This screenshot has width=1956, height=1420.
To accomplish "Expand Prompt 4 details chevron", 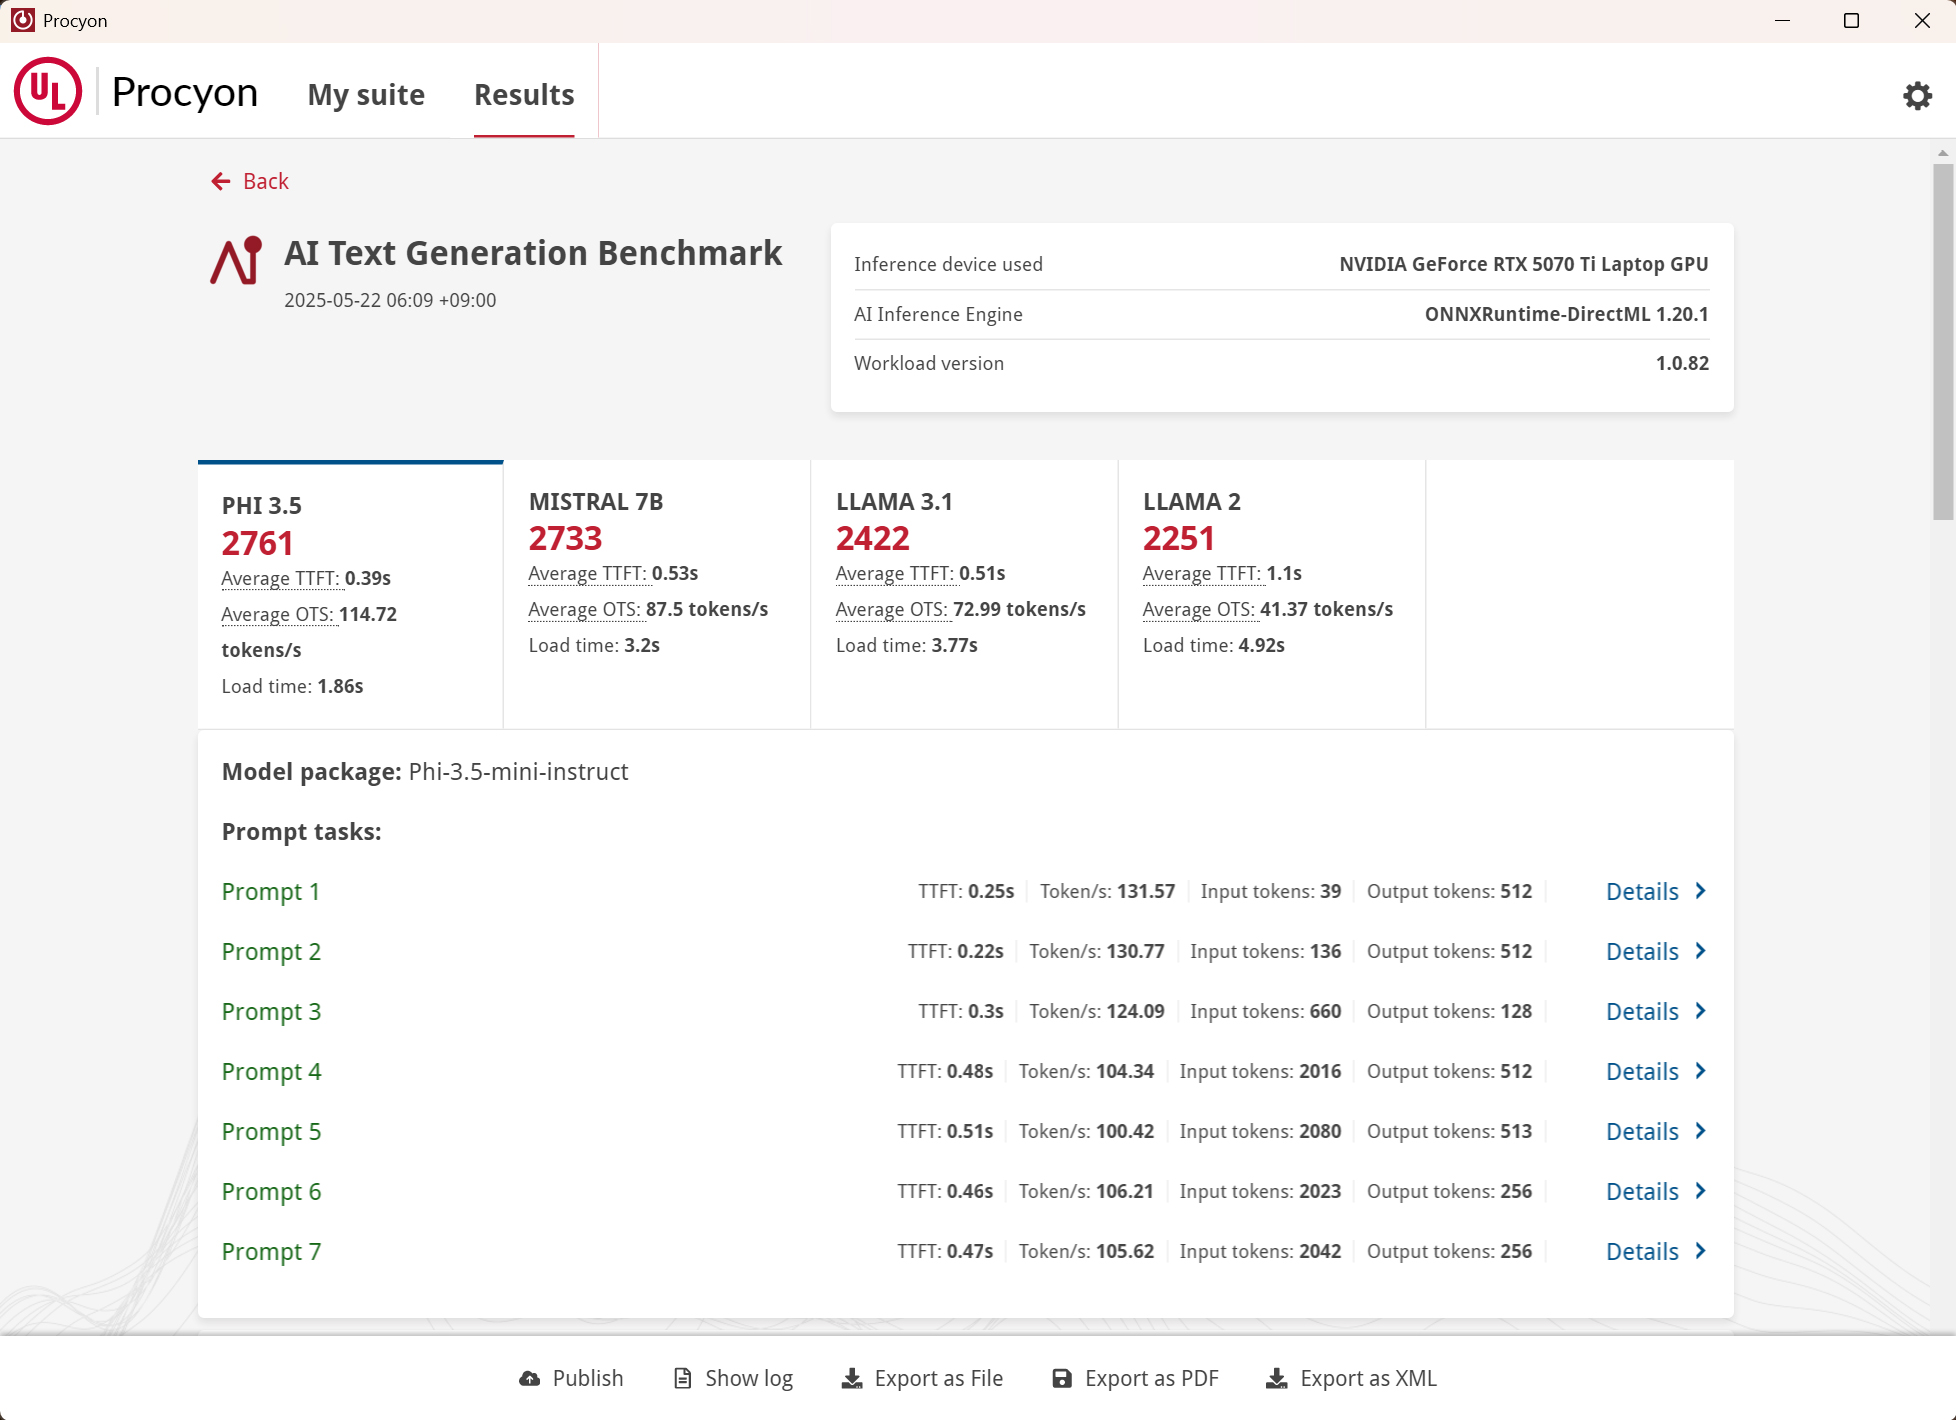I will pos(1700,1071).
